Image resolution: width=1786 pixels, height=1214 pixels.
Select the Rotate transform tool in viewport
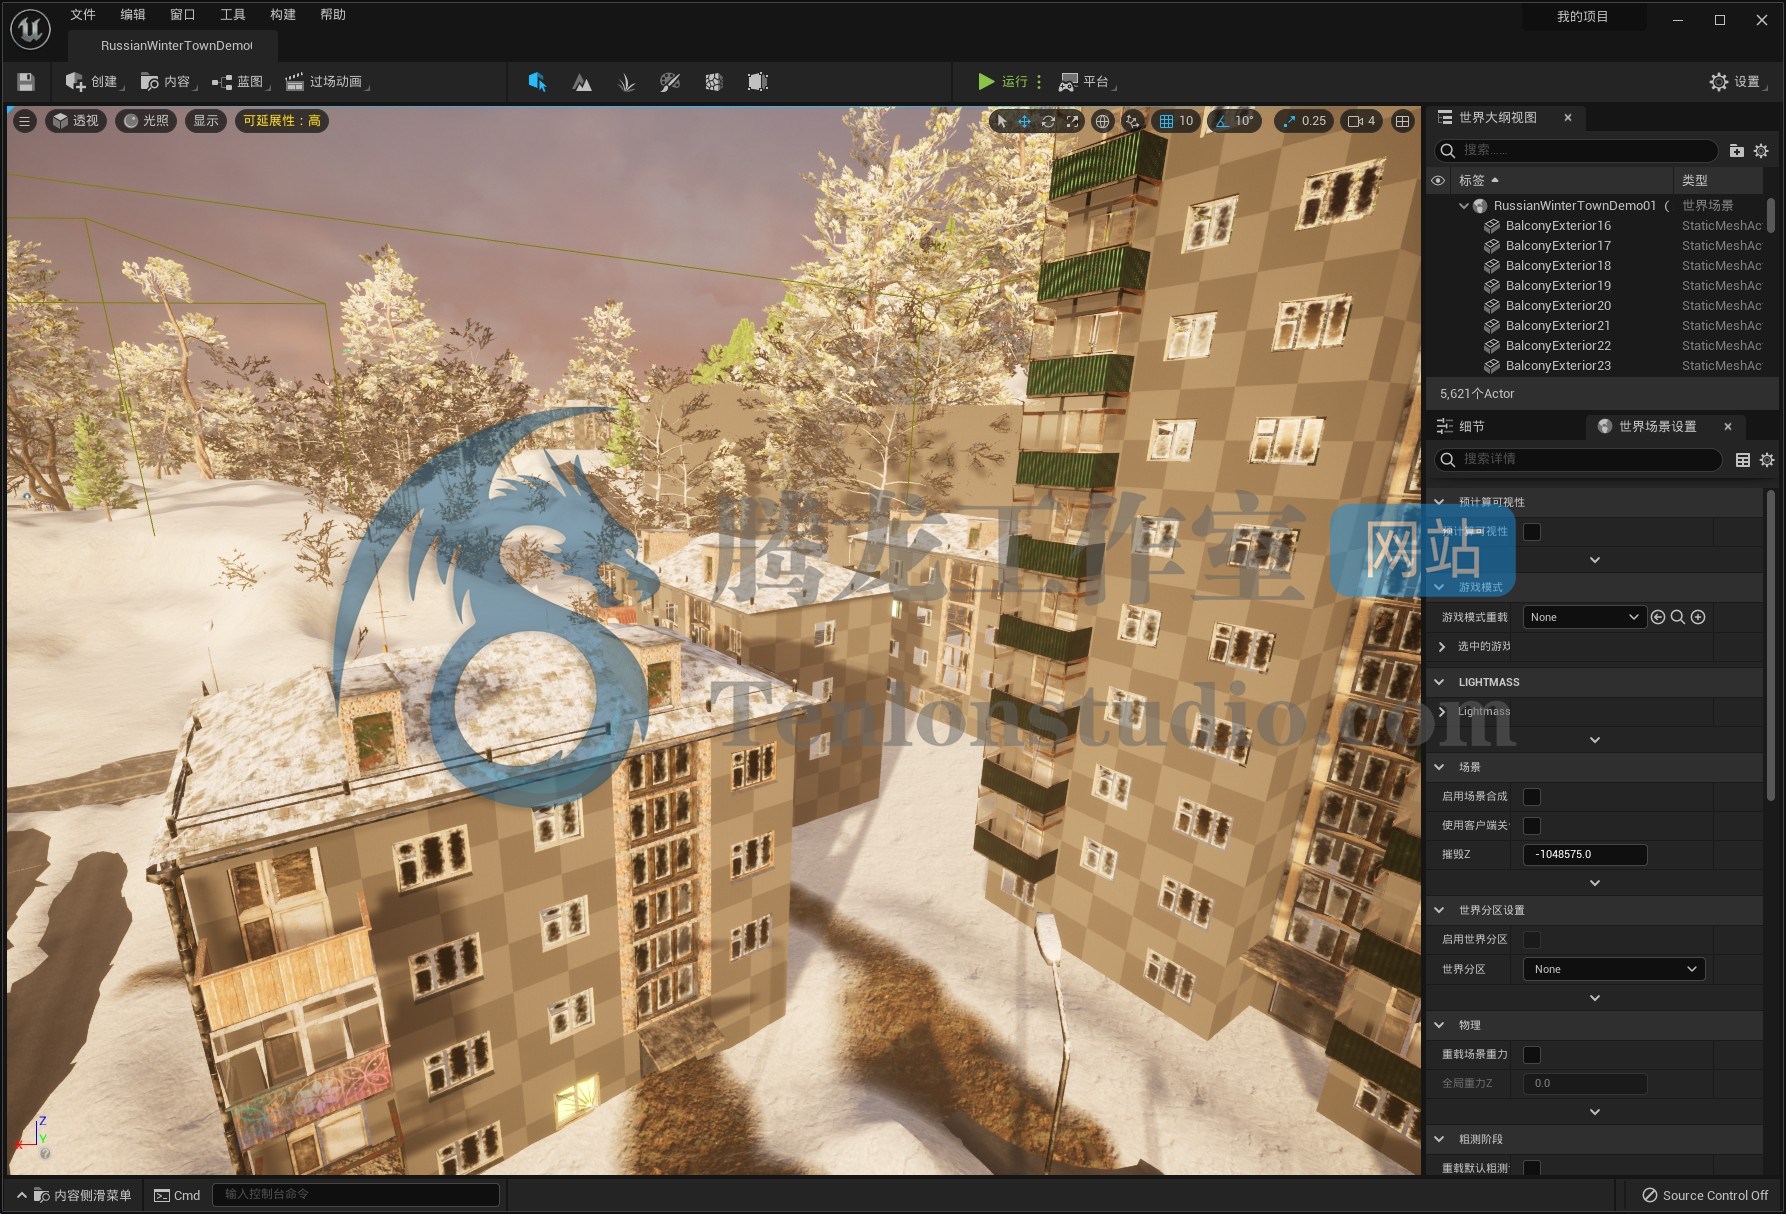click(1048, 121)
